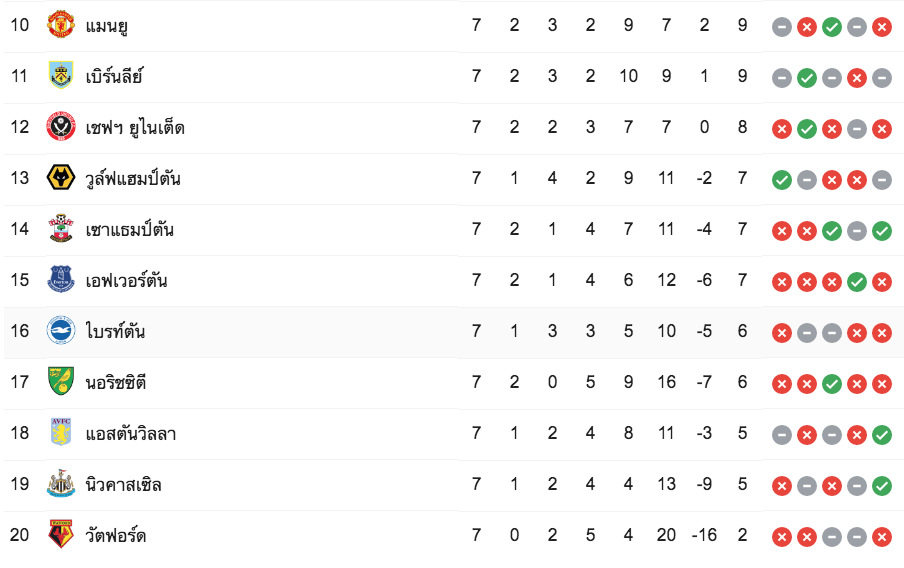Image resolution: width=904 pixels, height=568 pixels.
Task: Click the Wolverhampton wolf crest icon
Action: [61, 178]
